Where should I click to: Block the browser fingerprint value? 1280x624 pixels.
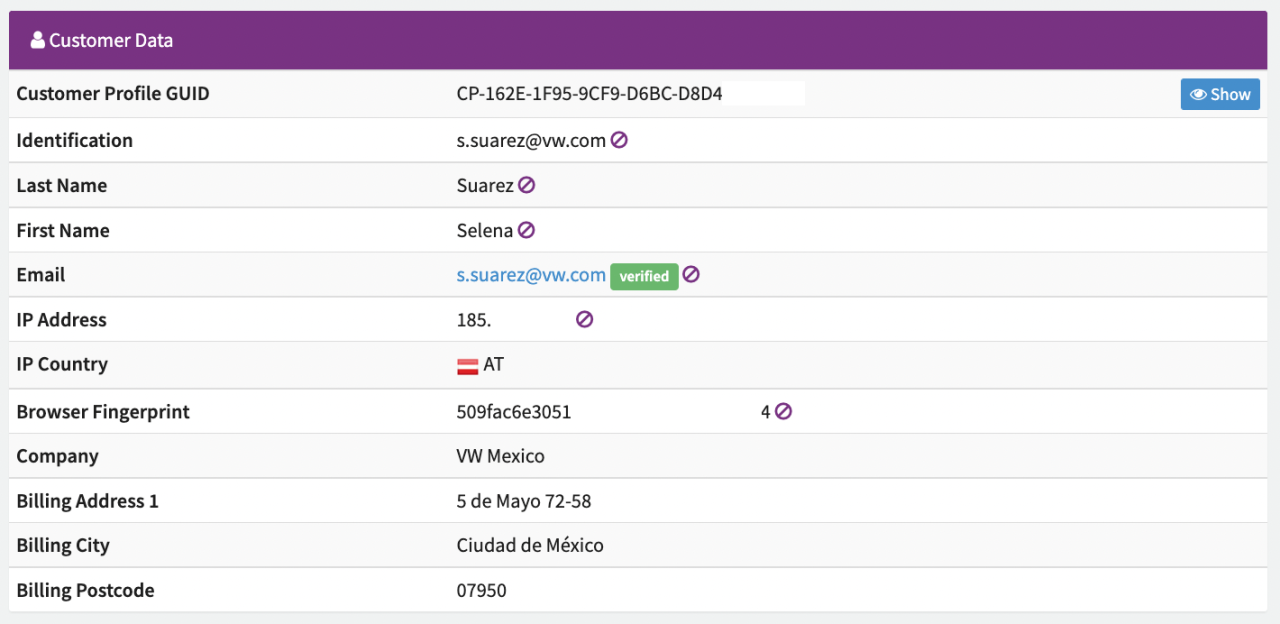pos(783,411)
